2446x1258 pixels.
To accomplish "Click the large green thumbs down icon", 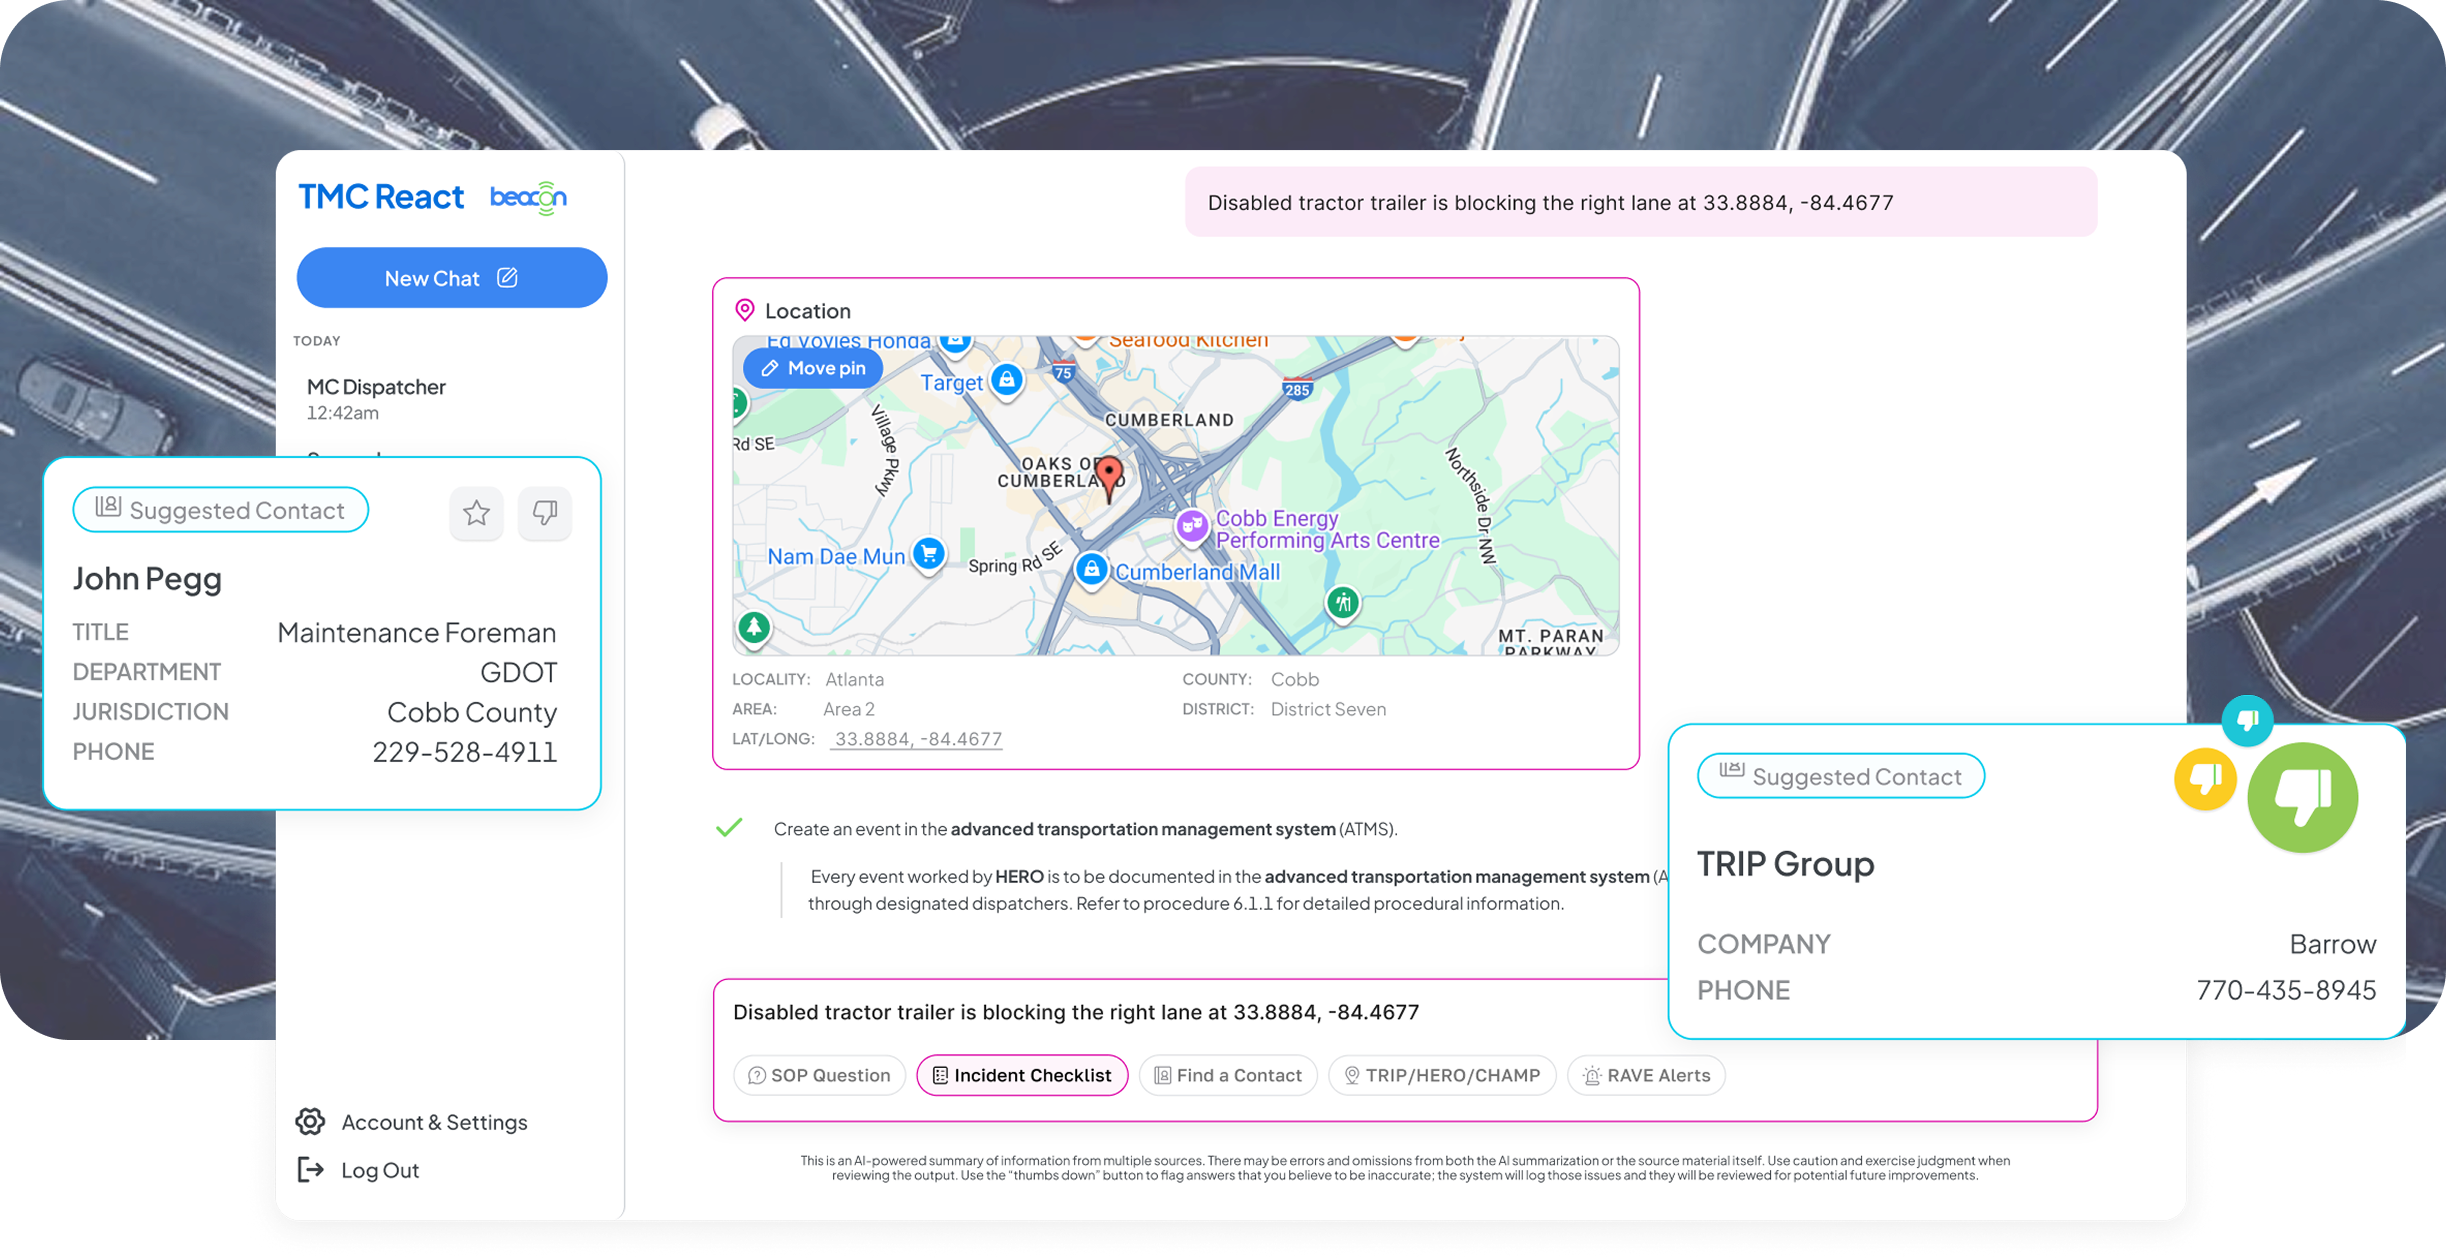I will (2303, 798).
